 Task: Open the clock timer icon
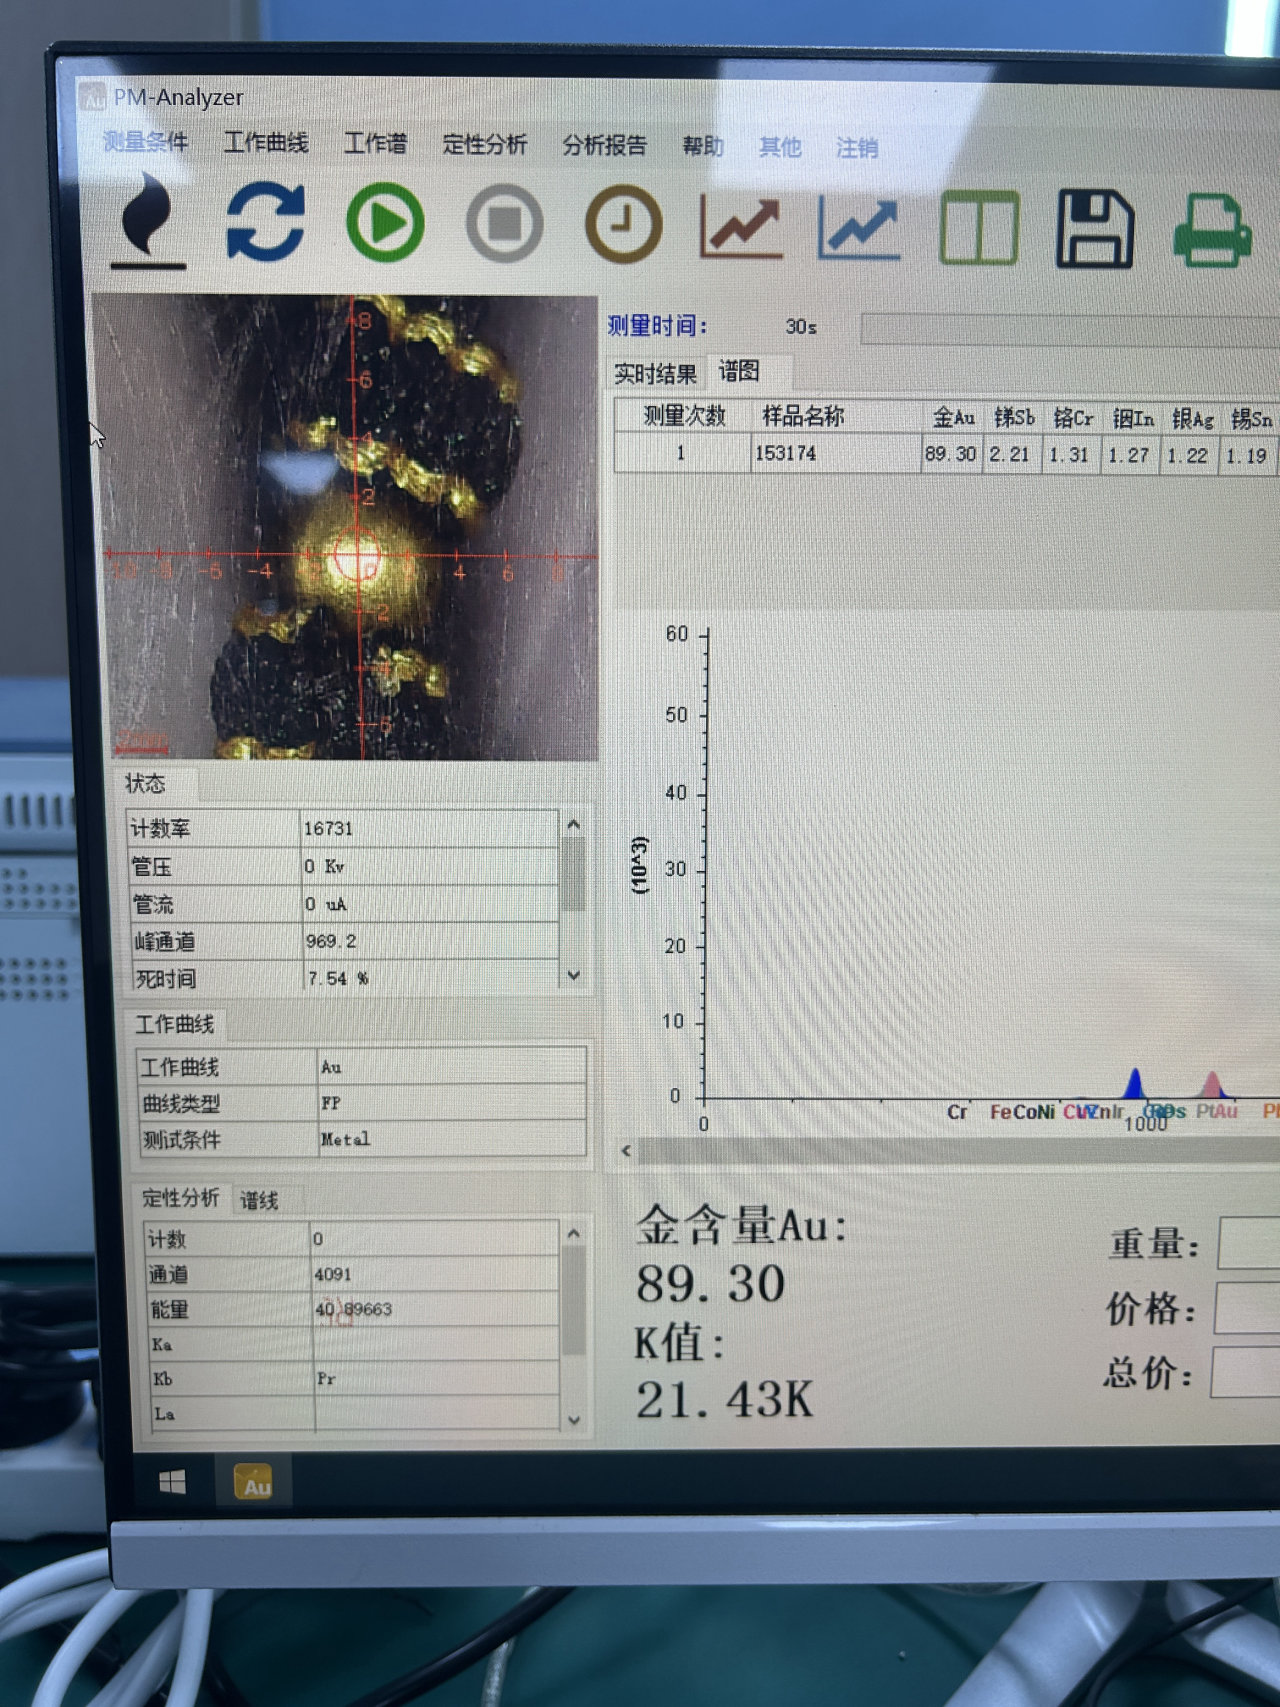pos(623,224)
